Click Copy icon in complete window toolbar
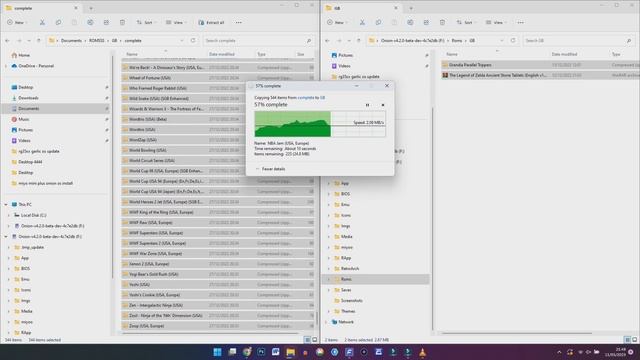 58,22
